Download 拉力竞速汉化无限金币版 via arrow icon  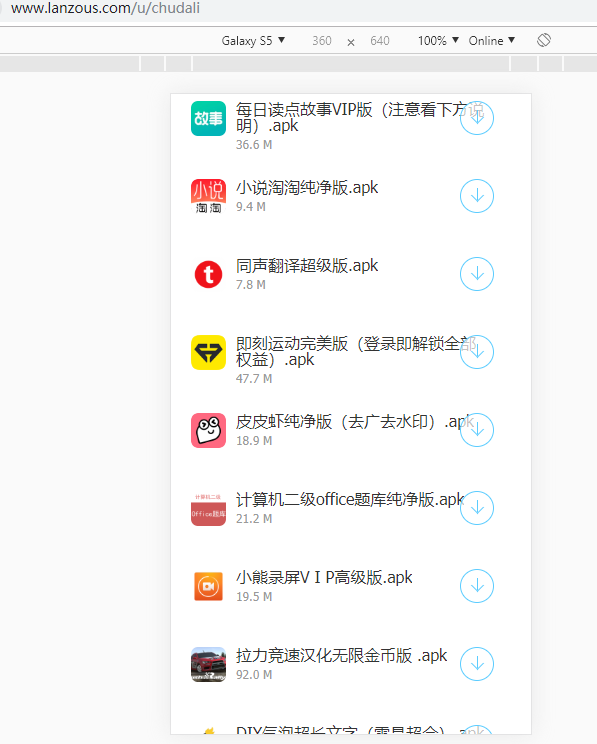pos(477,664)
